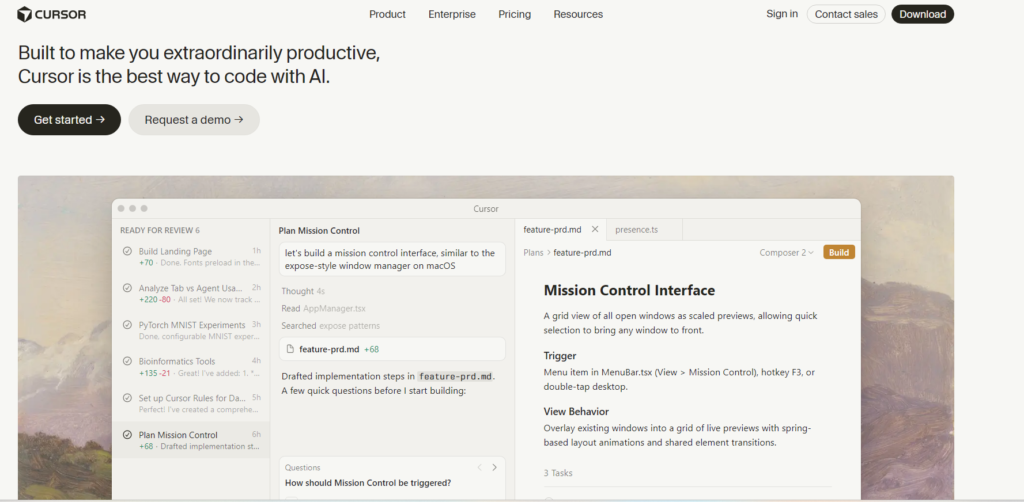Click the View Behavior section heading
1024x502 pixels.
576,412
